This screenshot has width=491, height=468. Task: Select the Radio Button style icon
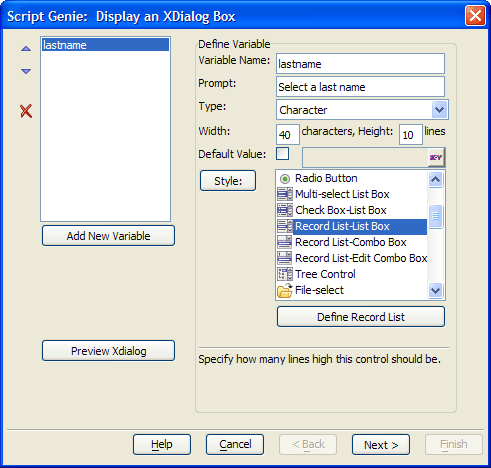click(x=285, y=179)
